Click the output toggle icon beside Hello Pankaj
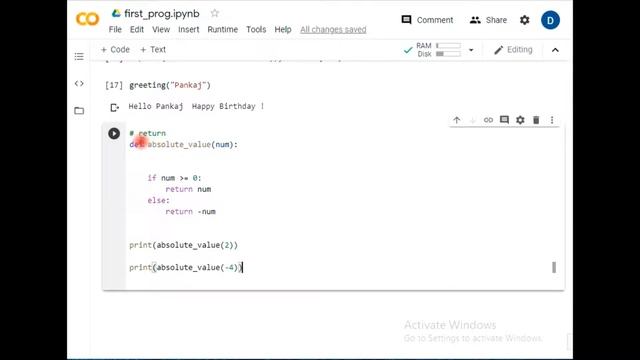This screenshot has width=640, height=360. 115,107
